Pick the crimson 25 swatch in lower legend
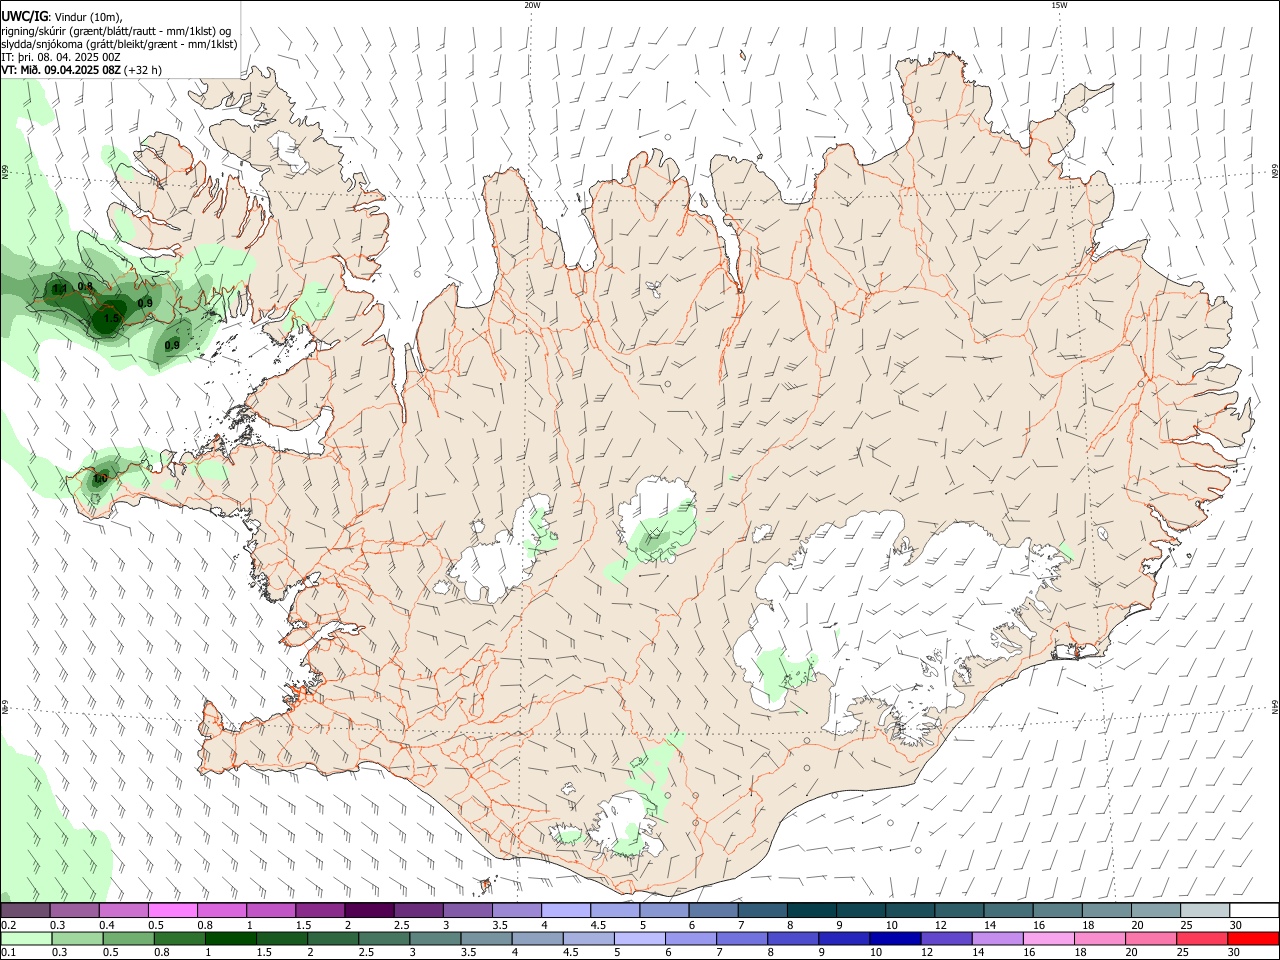The image size is (1280, 960). pyautogui.click(x=1204, y=938)
